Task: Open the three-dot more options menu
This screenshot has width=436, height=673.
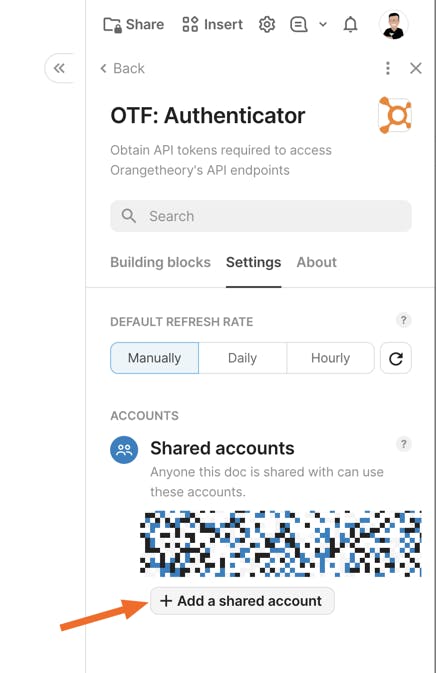Action: click(388, 68)
